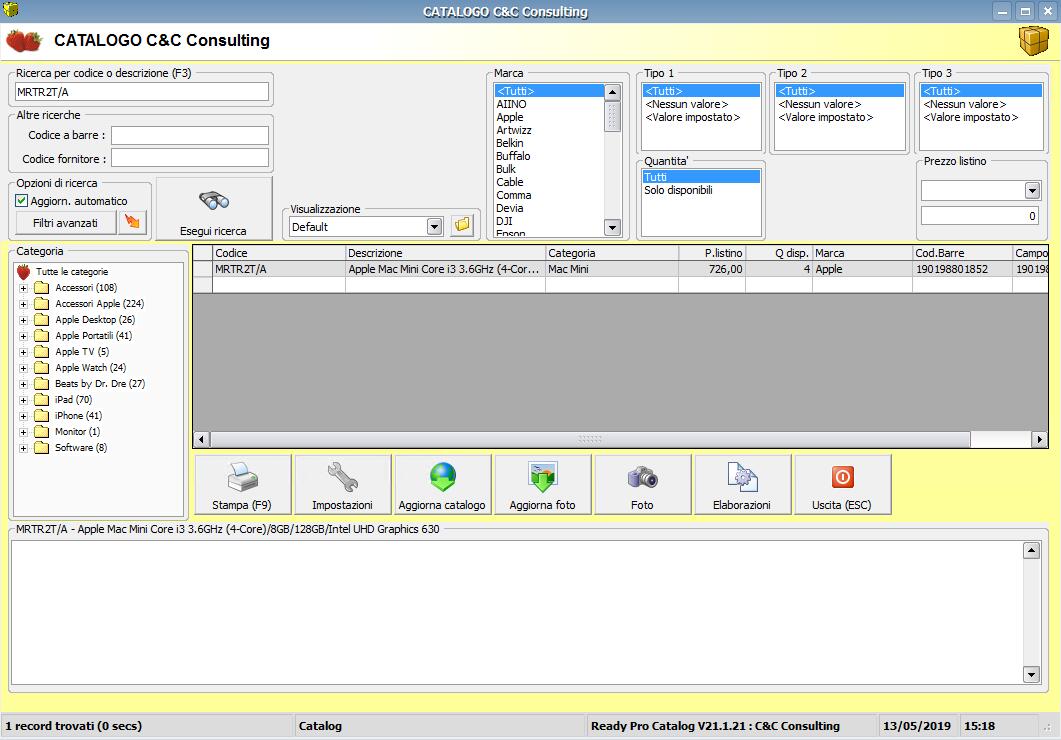Expand the Beats by Dr. Dre category

24,384
